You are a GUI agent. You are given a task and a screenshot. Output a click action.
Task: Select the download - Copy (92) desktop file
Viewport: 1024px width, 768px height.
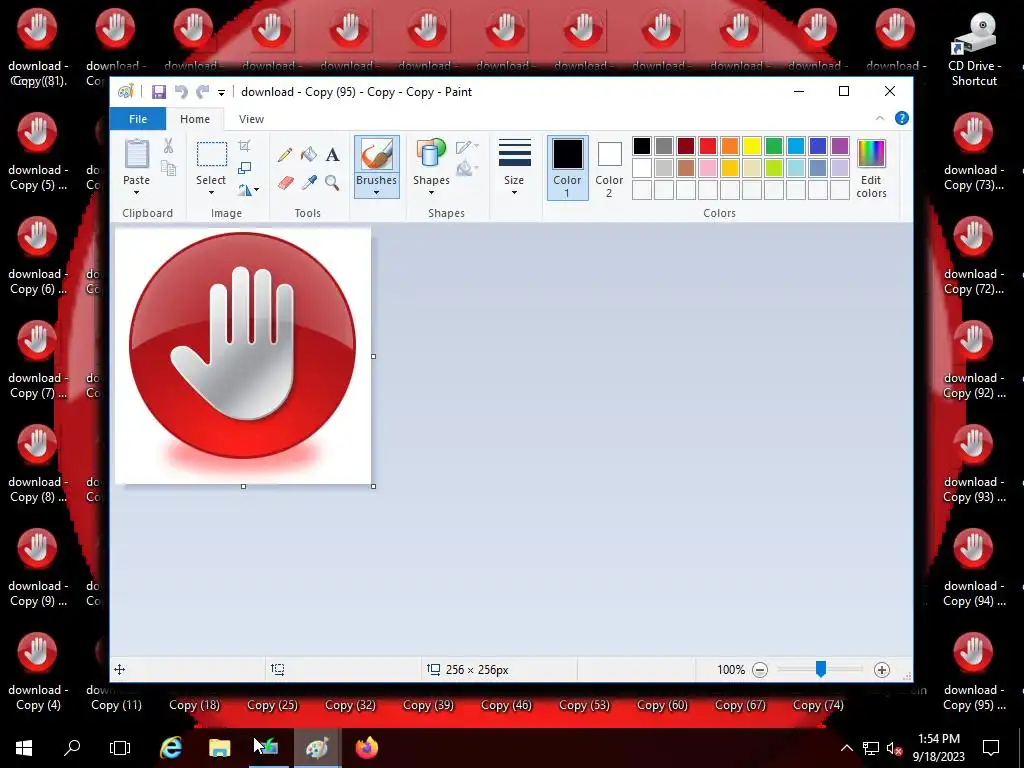pyautogui.click(x=973, y=360)
